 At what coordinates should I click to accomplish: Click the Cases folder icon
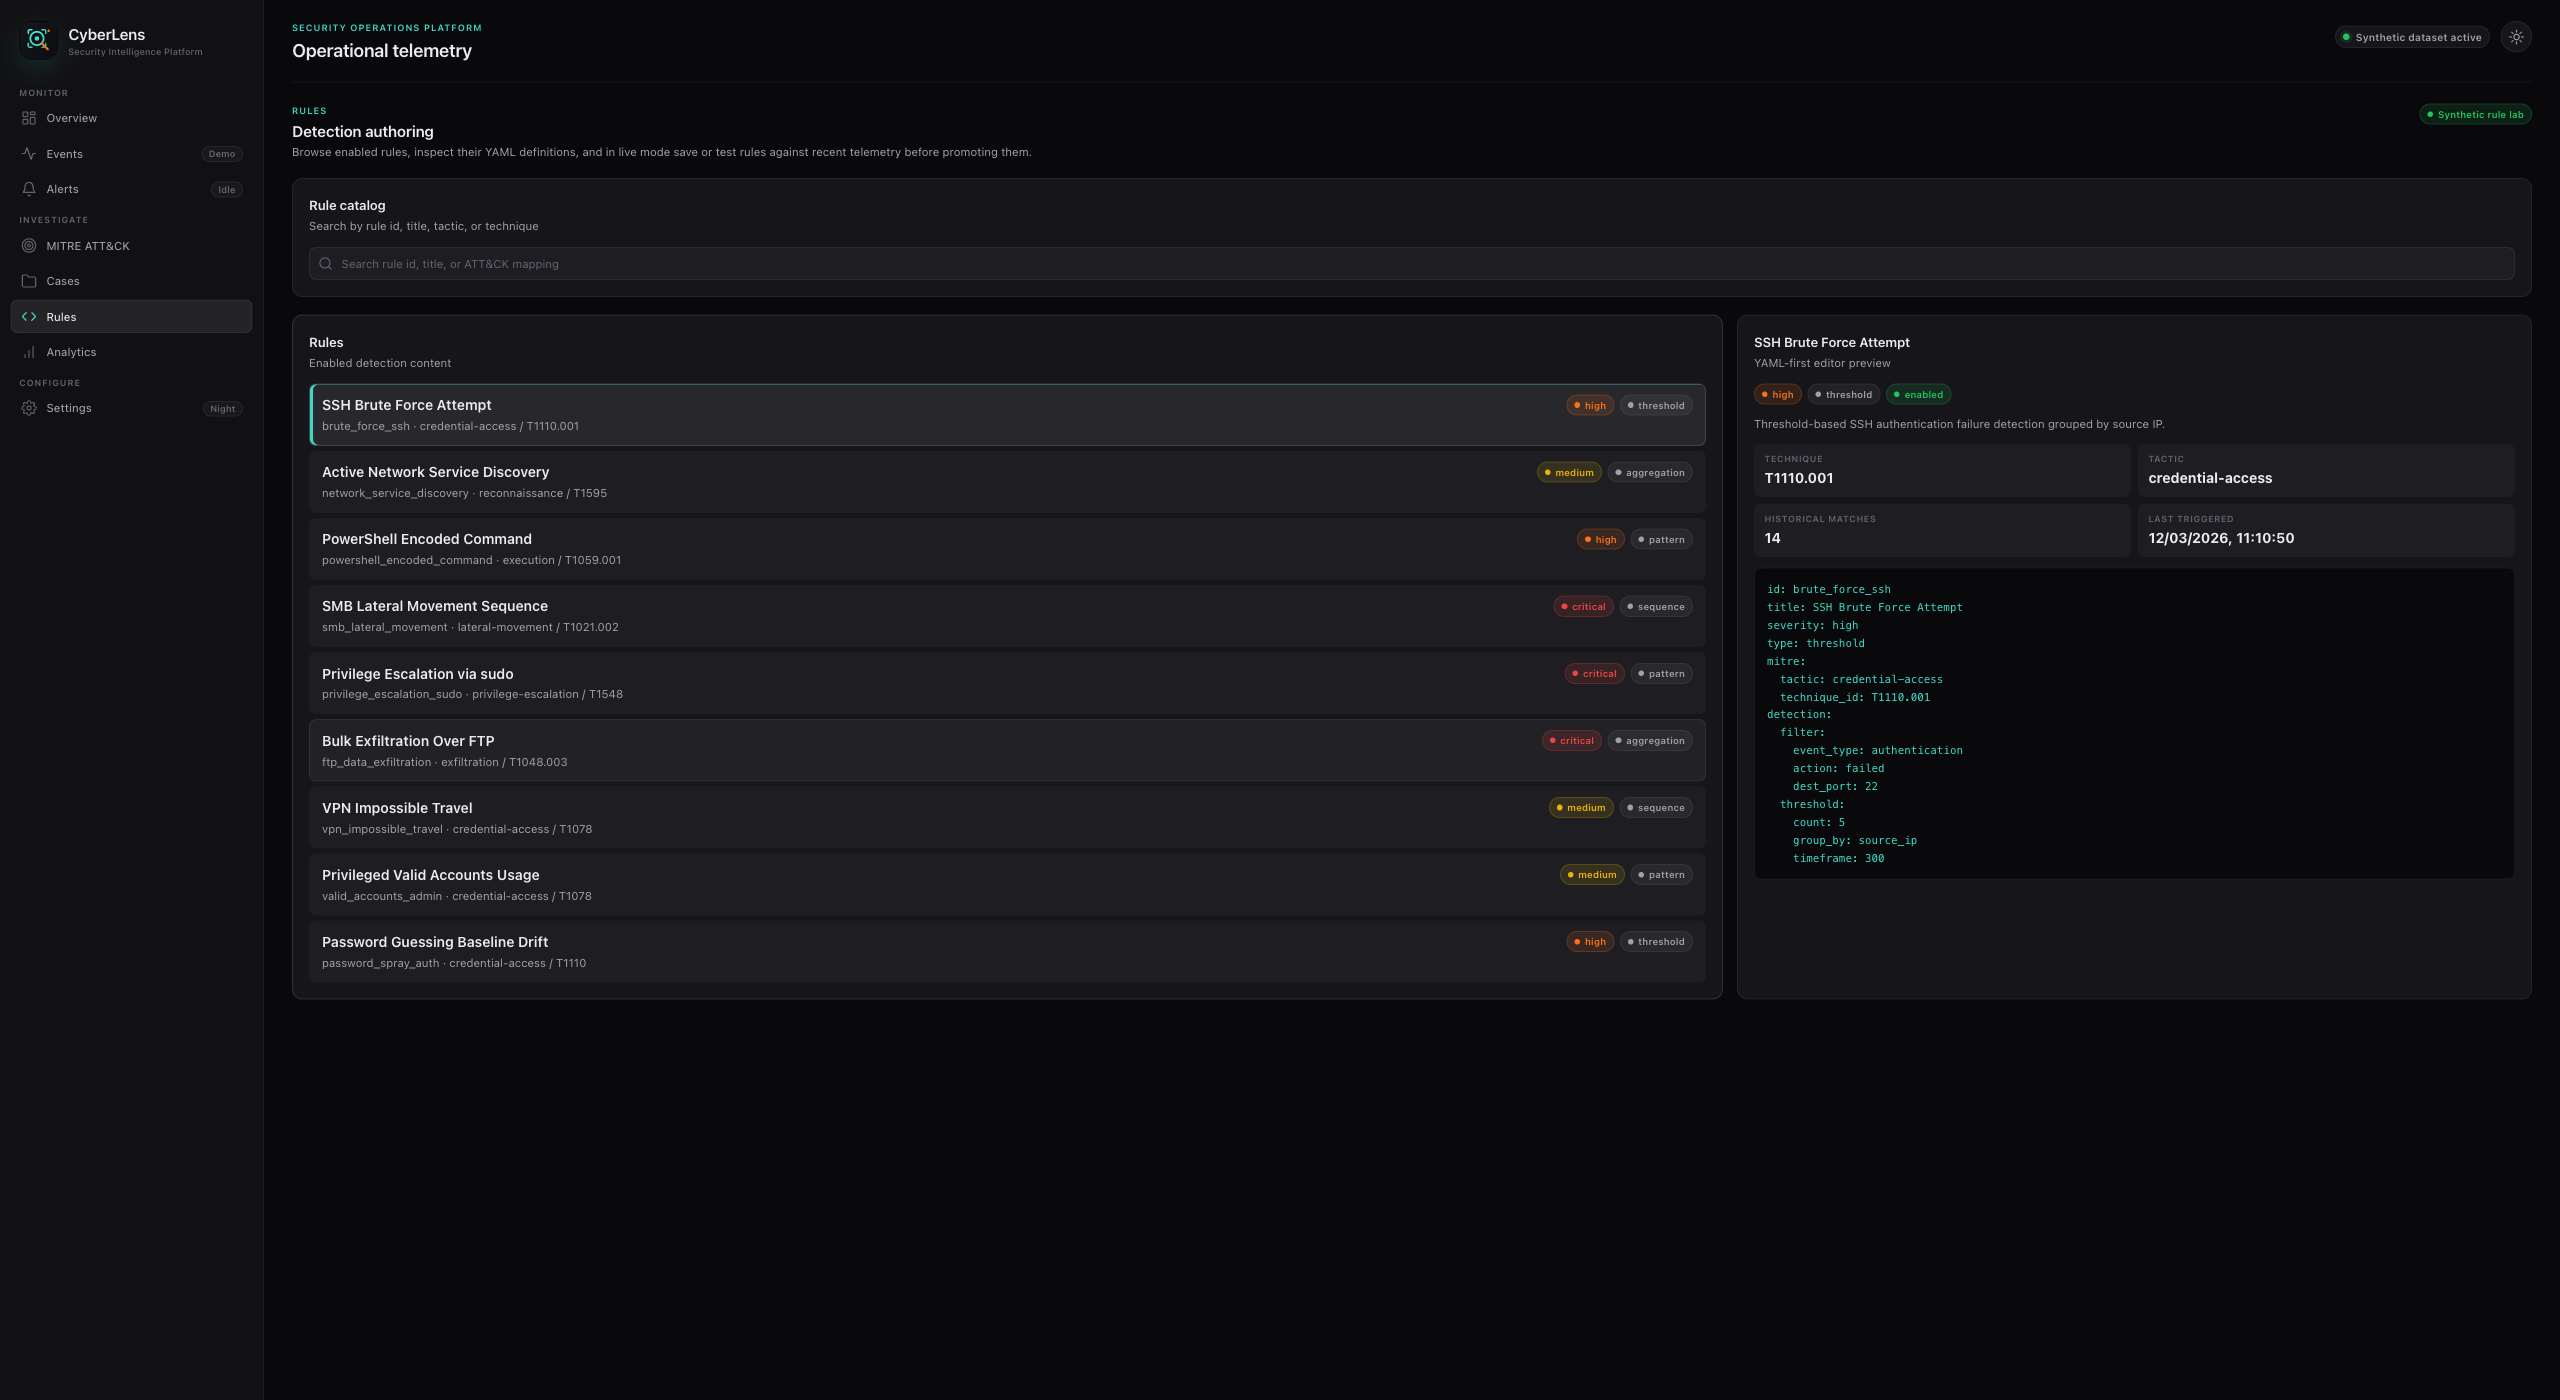click(29, 281)
